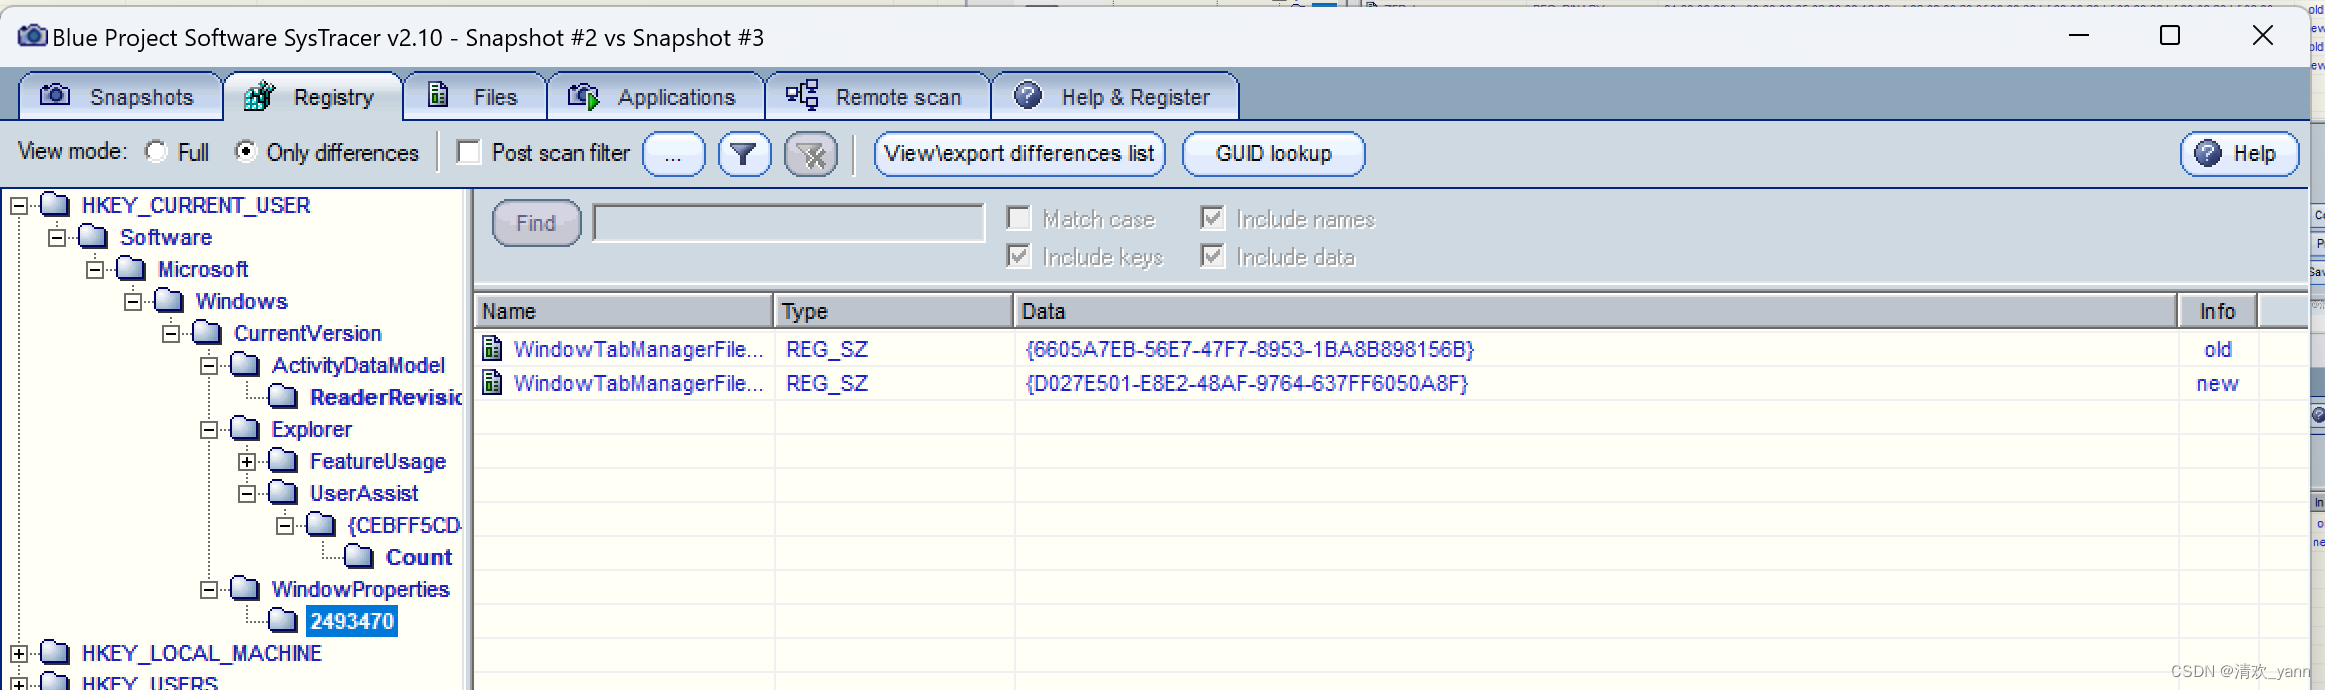Click the Snapshots tab camera icon

pyautogui.click(x=55, y=95)
